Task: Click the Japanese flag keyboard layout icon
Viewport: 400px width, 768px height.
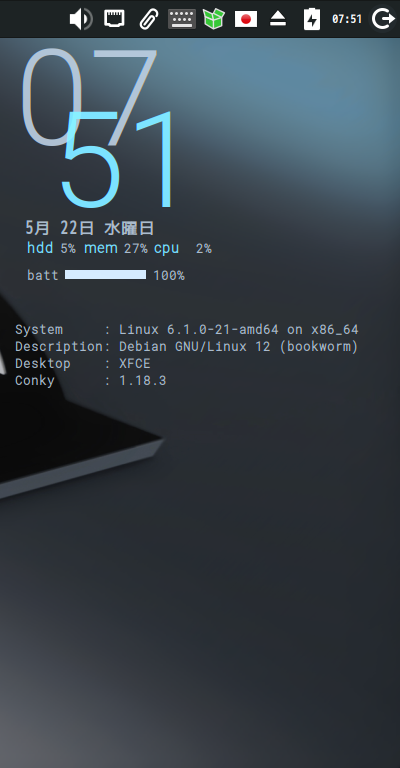Action: click(x=246, y=20)
